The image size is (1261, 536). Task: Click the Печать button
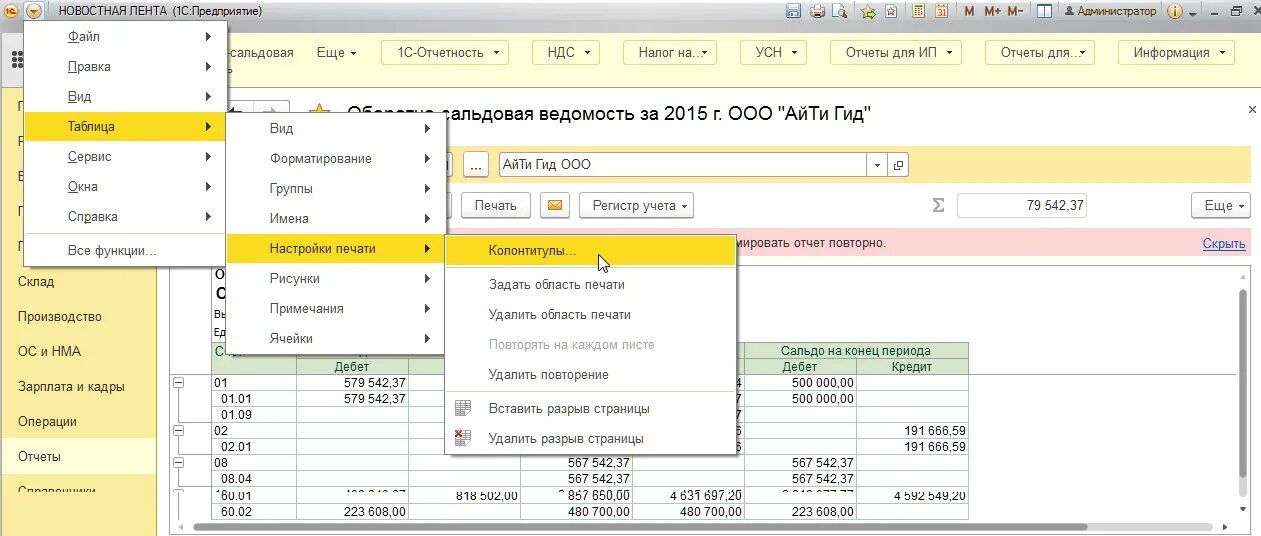(x=496, y=205)
